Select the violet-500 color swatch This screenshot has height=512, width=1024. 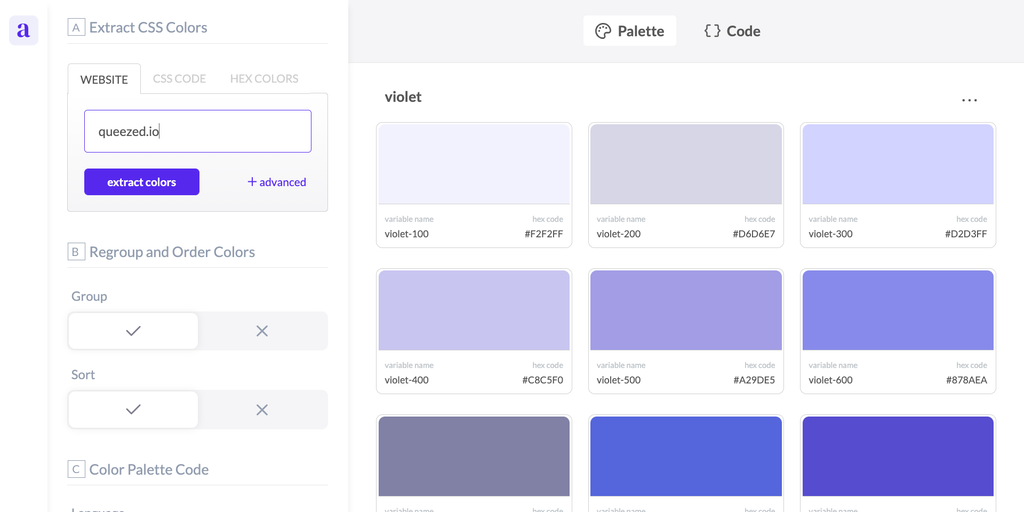tap(686, 310)
